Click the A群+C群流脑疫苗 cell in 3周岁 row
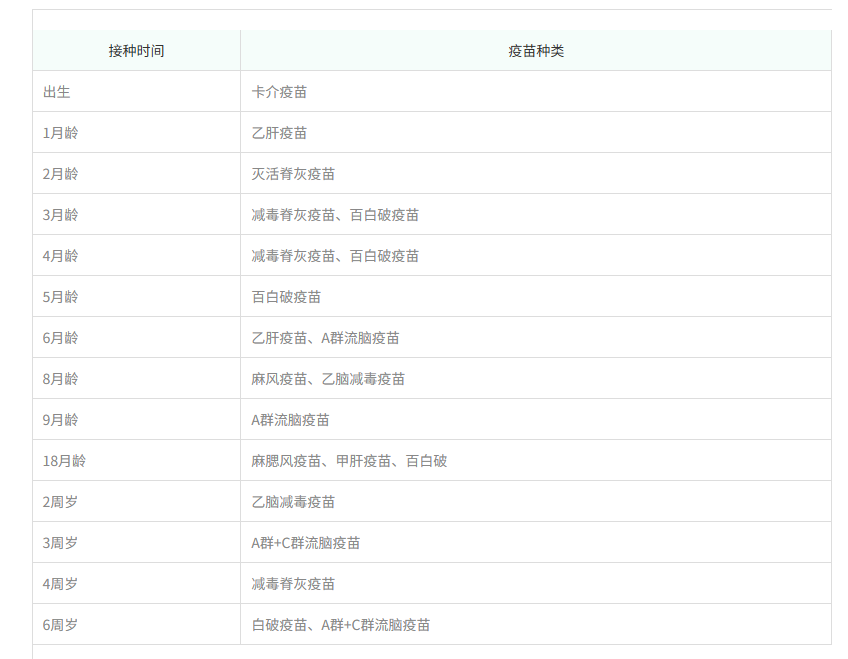 coord(535,543)
